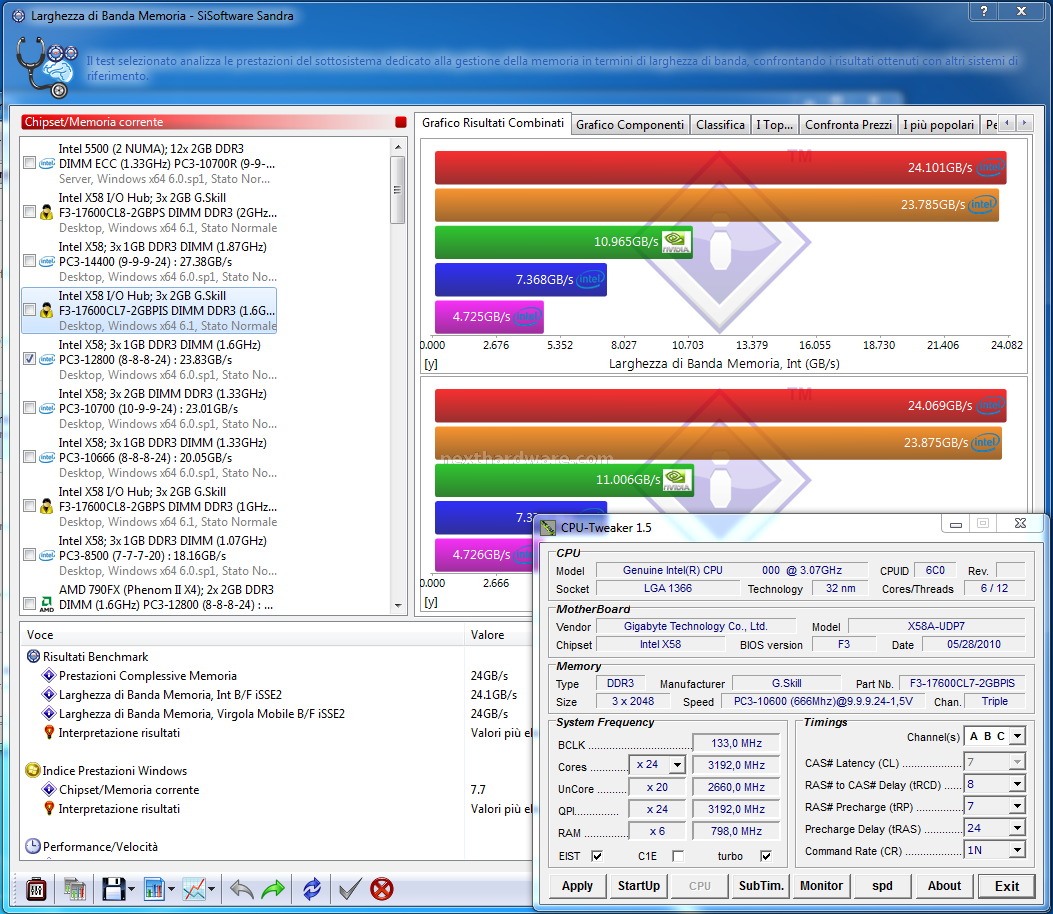Click the Apply button in CPU-Tweaker
This screenshot has height=914, width=1053.
coord(578,886)
